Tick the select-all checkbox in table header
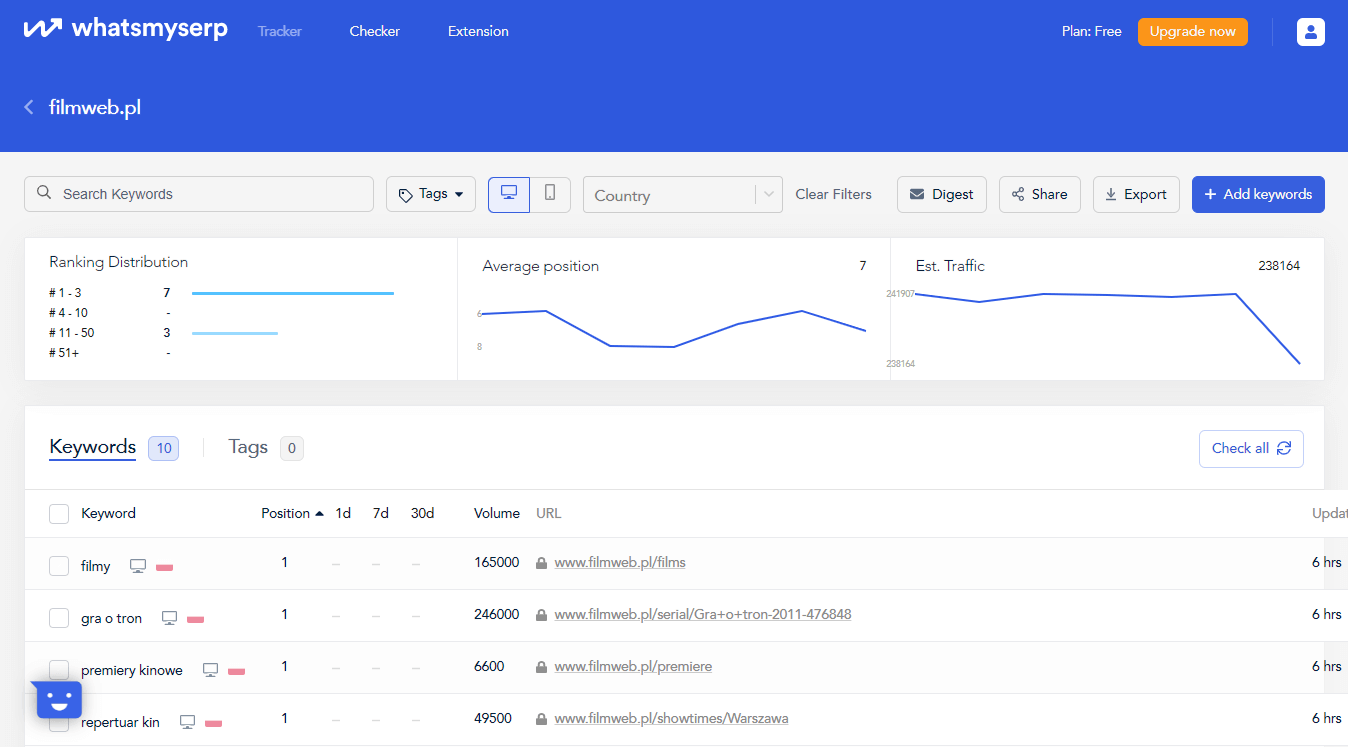Viewport: 1348px width, 747px height. coord(59,514)
